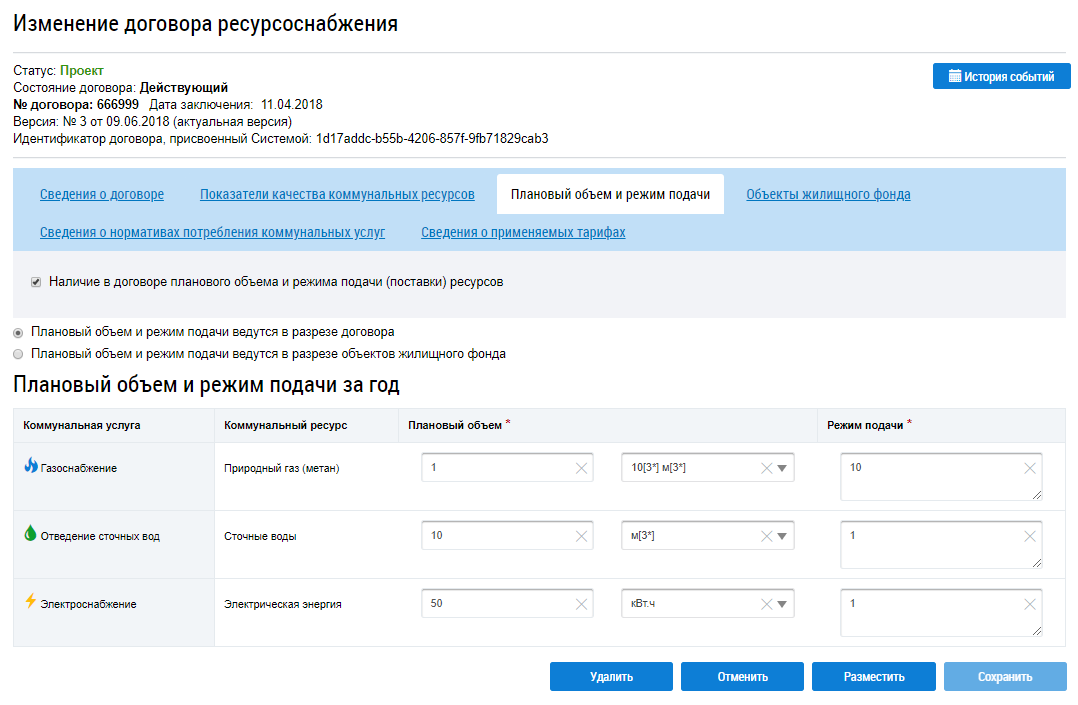Open Объекты жилищного фонда tab
The image size is (1078, 705).
coord(828,195)
